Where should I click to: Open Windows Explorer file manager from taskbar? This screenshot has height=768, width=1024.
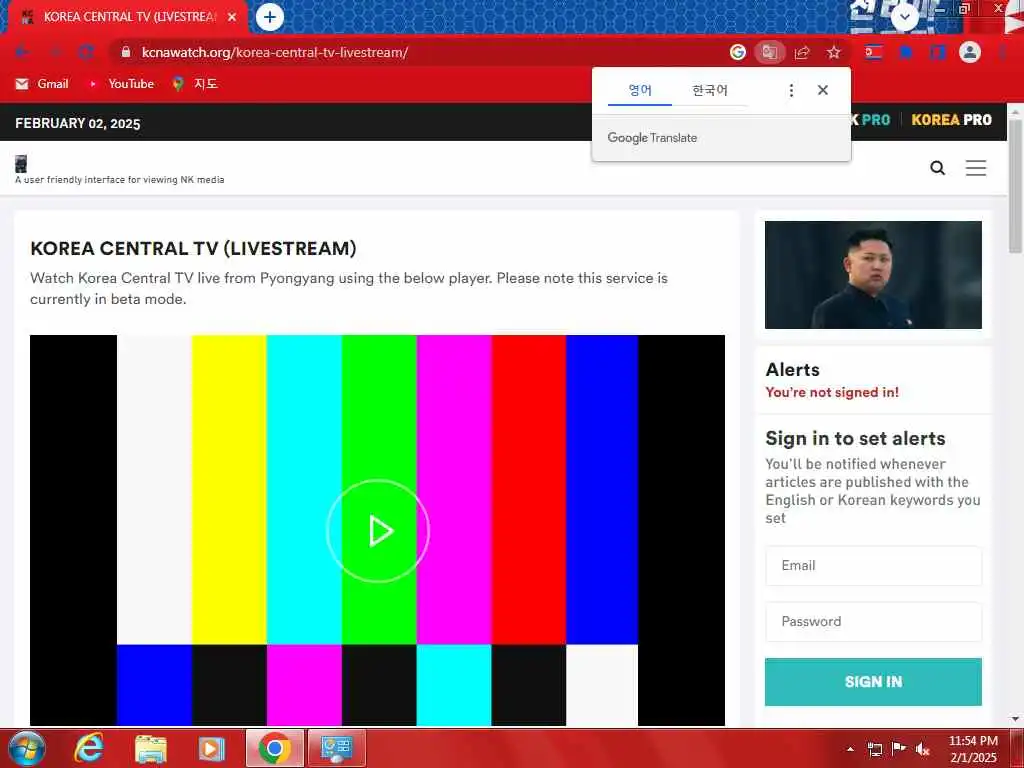(x=151, y=749)
